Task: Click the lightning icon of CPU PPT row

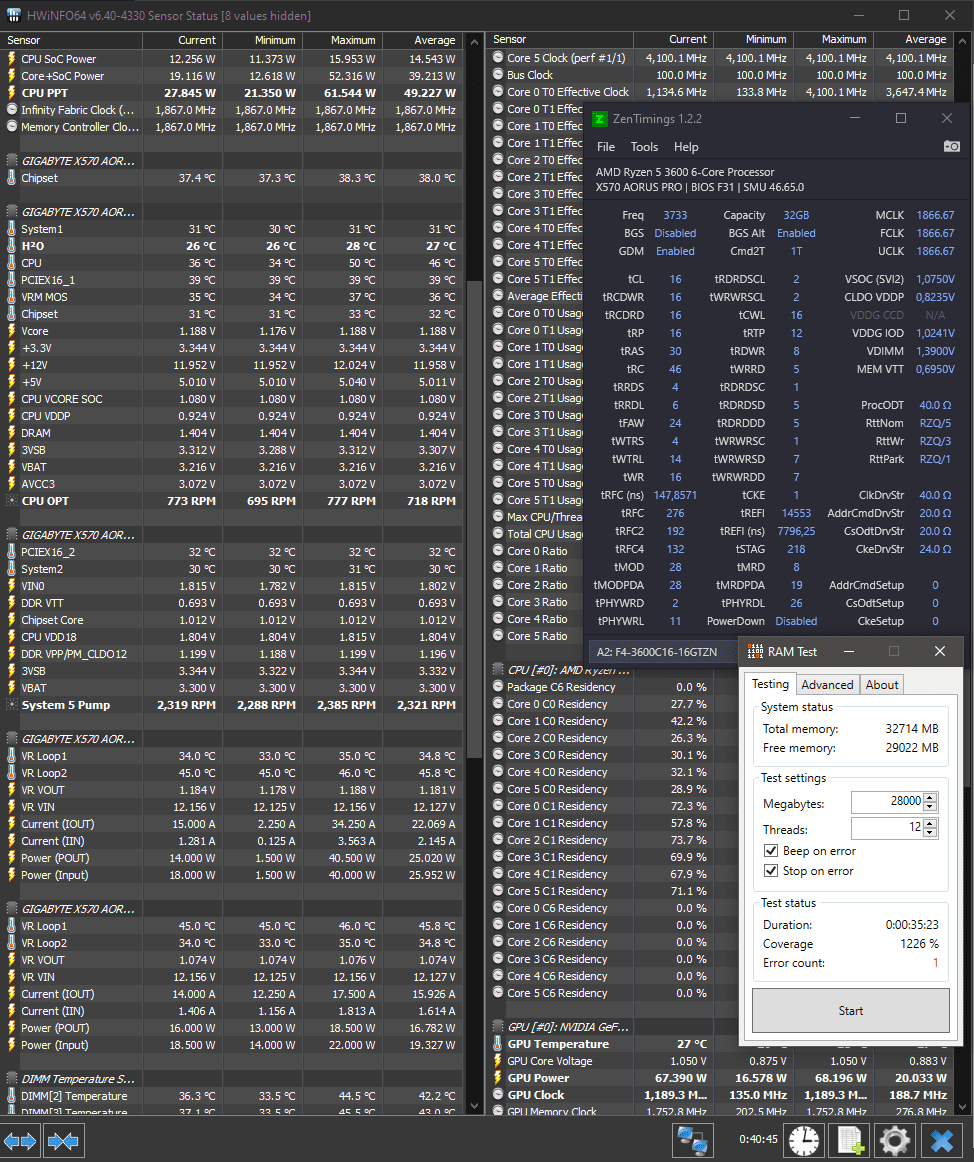Action: tap(11, 93)
